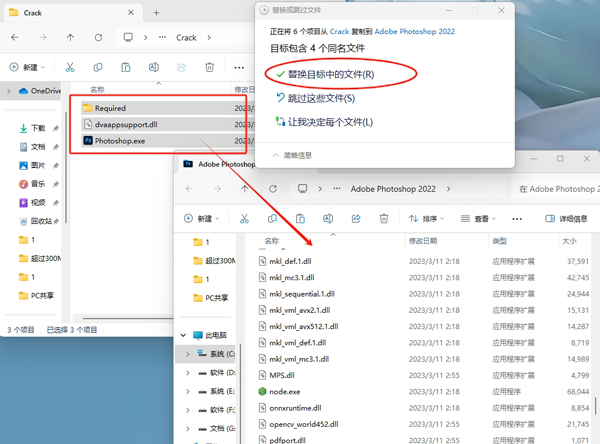Select Required folder in Crack window
600x444 pixels.
(163, 108)
